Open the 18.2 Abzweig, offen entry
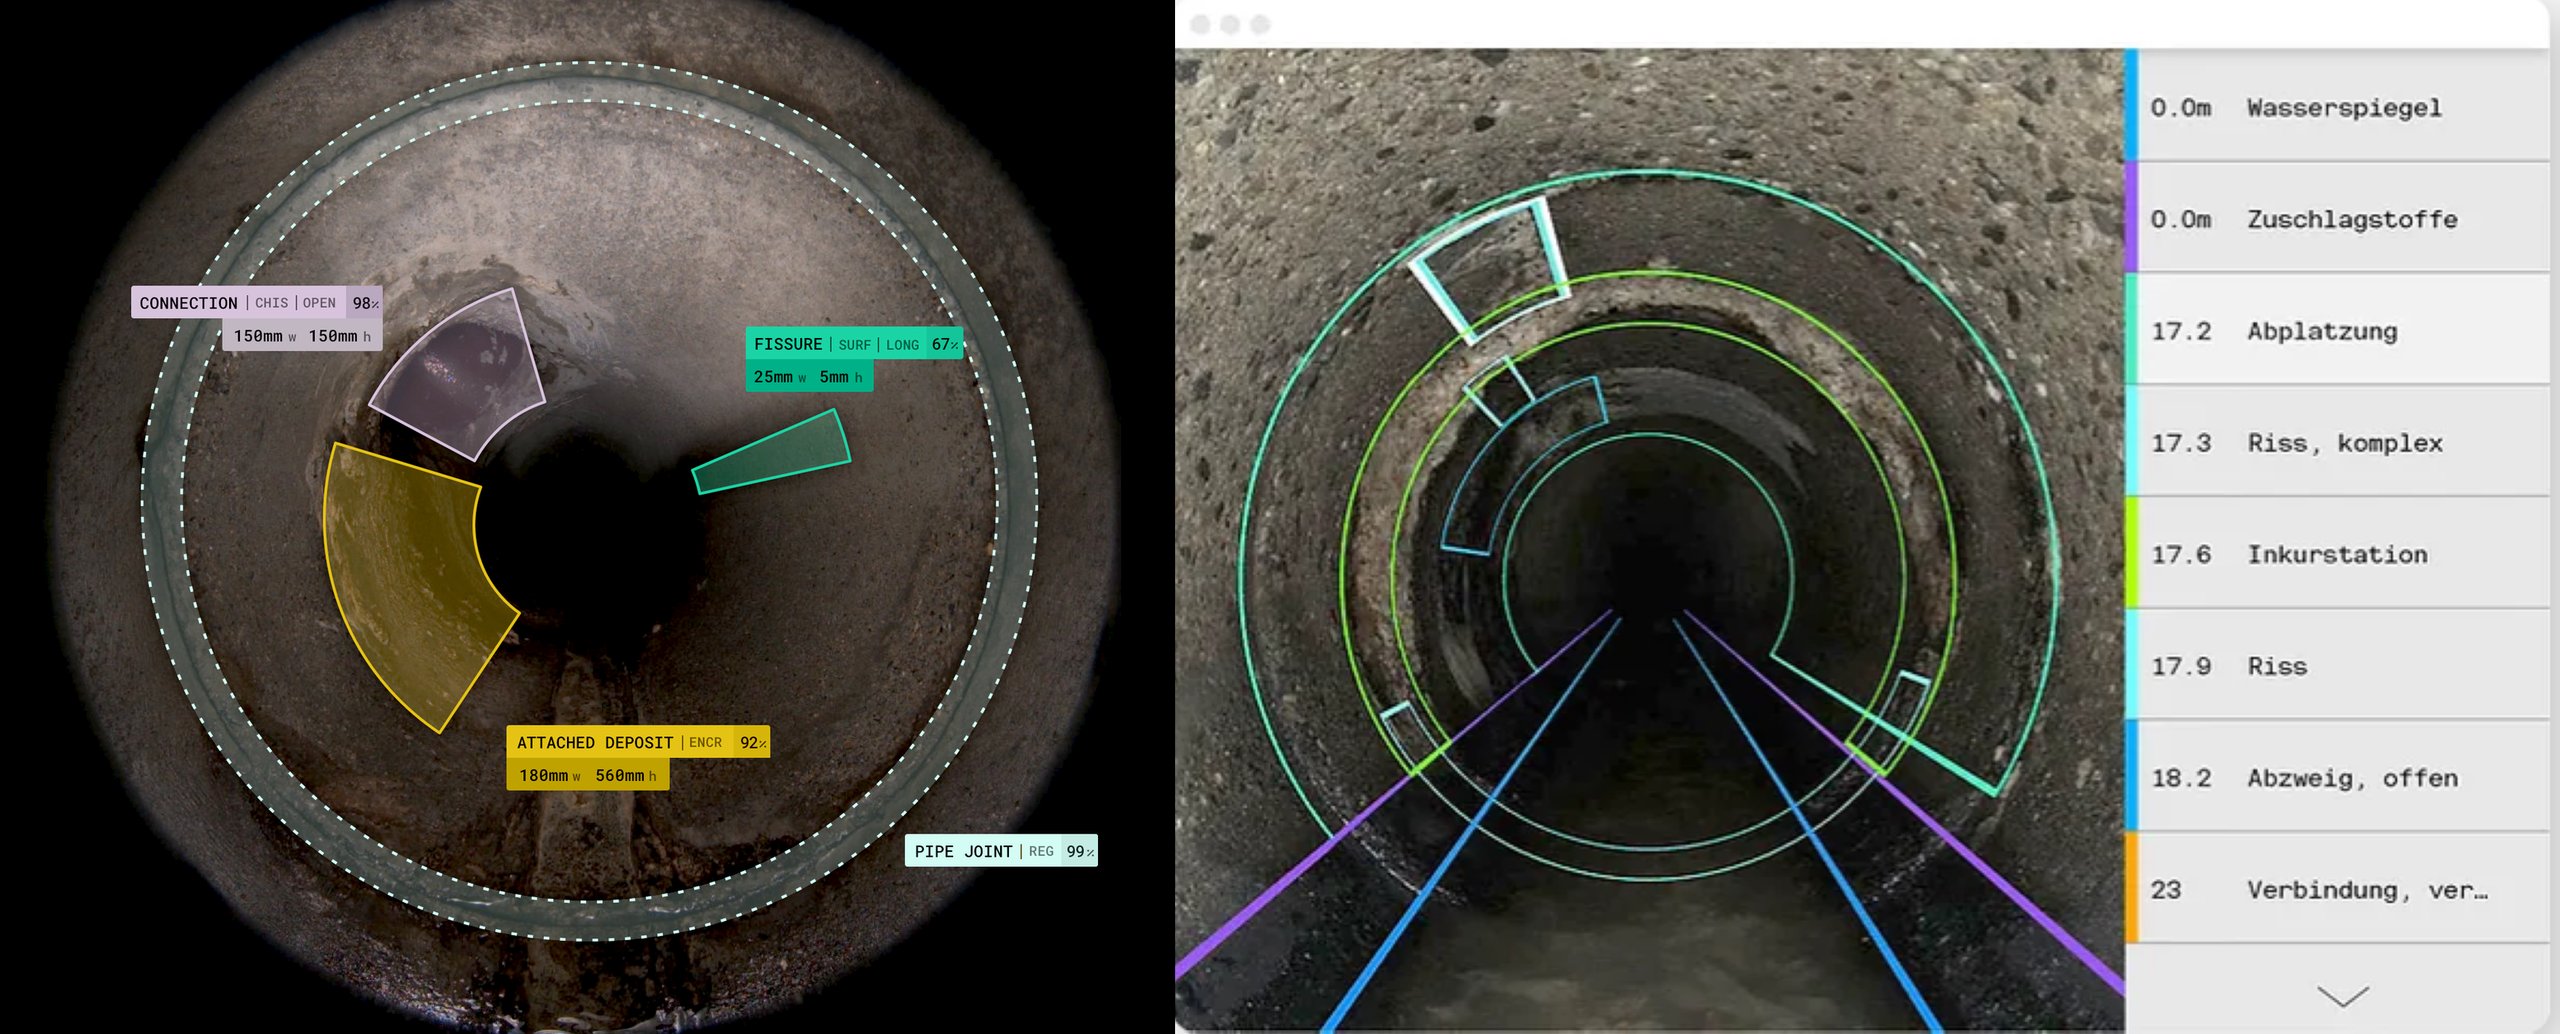The image size is (2560, 1034). click(x=2342, y=778)
